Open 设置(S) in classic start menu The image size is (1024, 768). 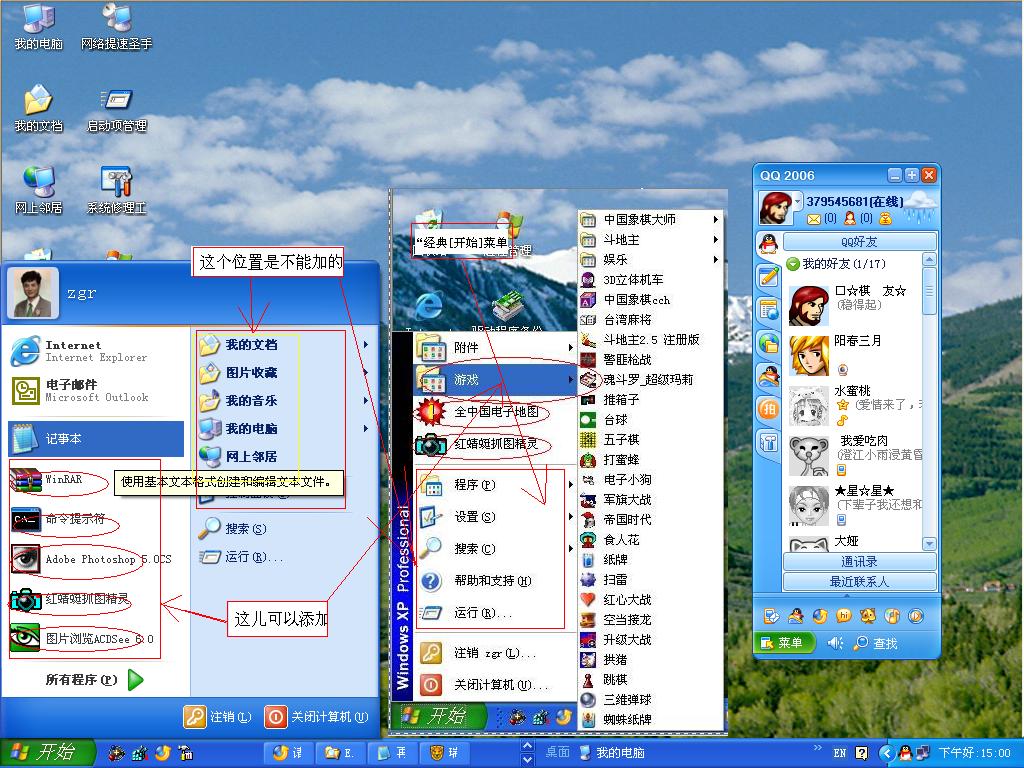(x=495, y=517)
